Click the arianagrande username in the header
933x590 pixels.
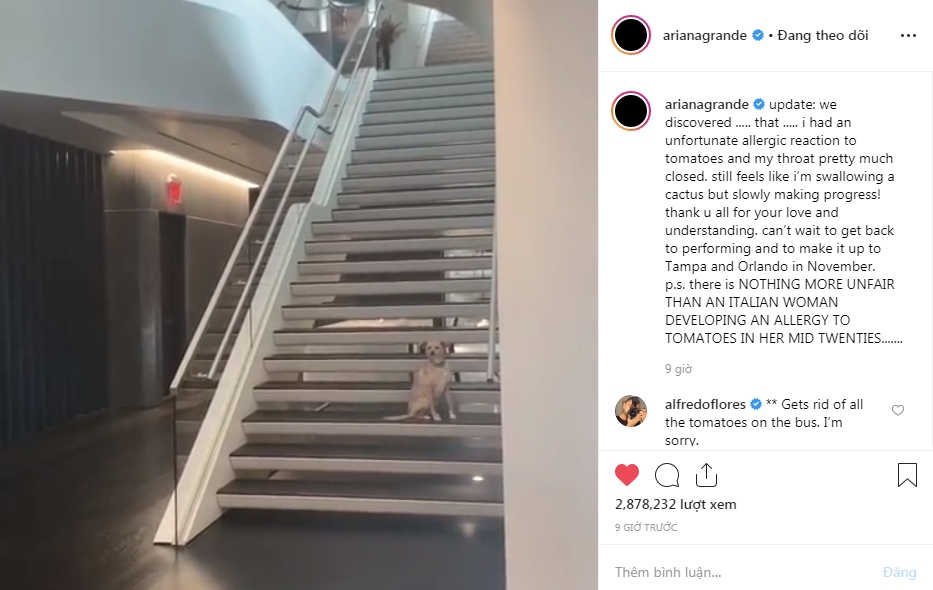pos(705,35)
